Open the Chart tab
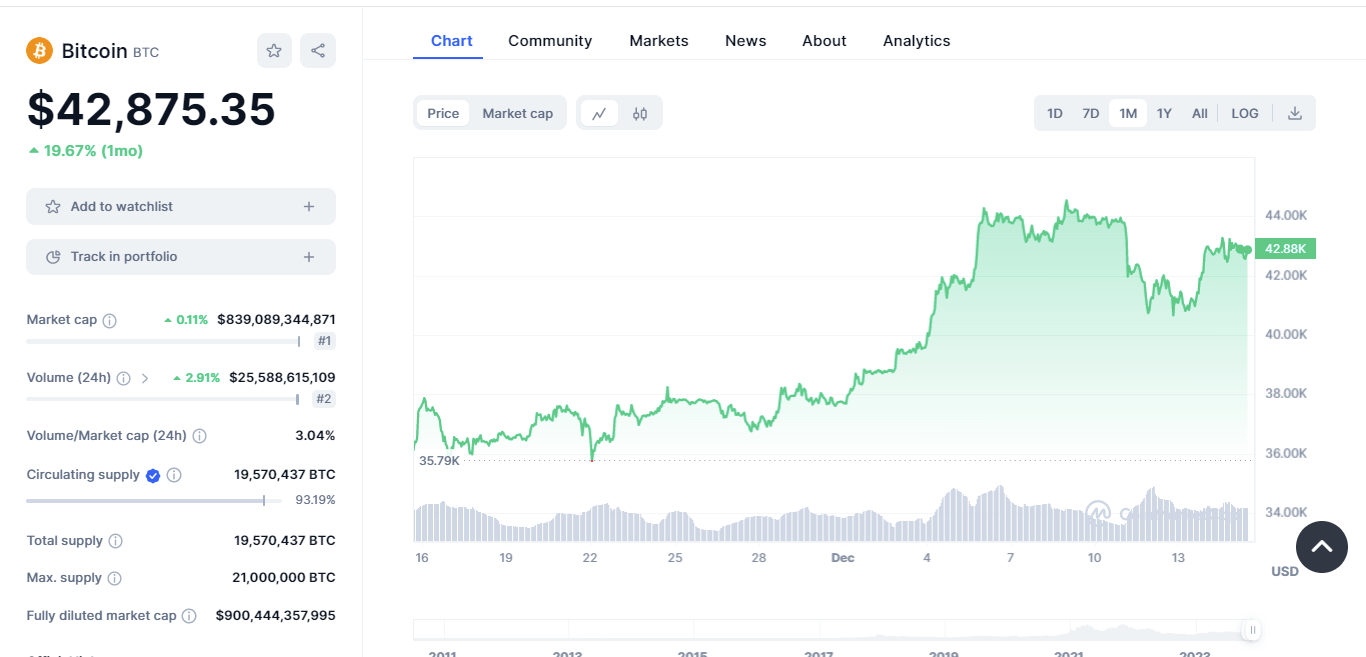The width and height of the screenshot is (1366, 657). pyautogui.click(x=452, y=41)
